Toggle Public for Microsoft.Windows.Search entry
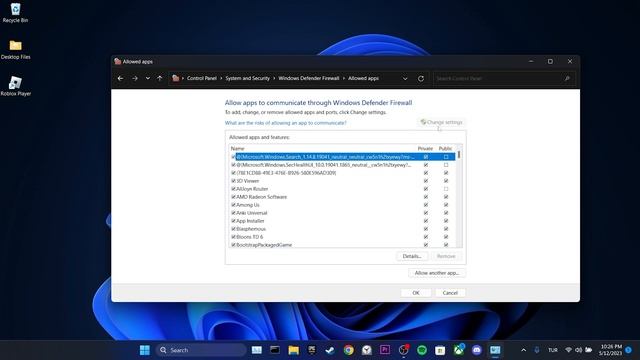This screenshot has height=360, width=640. point(446,157)
